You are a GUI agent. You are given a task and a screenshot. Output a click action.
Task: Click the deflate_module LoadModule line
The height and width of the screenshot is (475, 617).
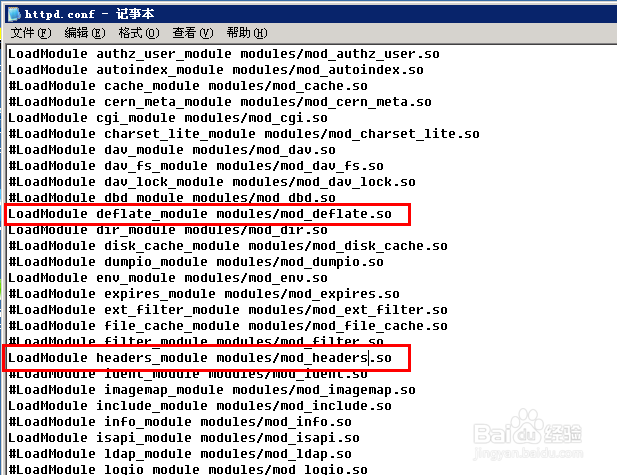coord(200,214)
